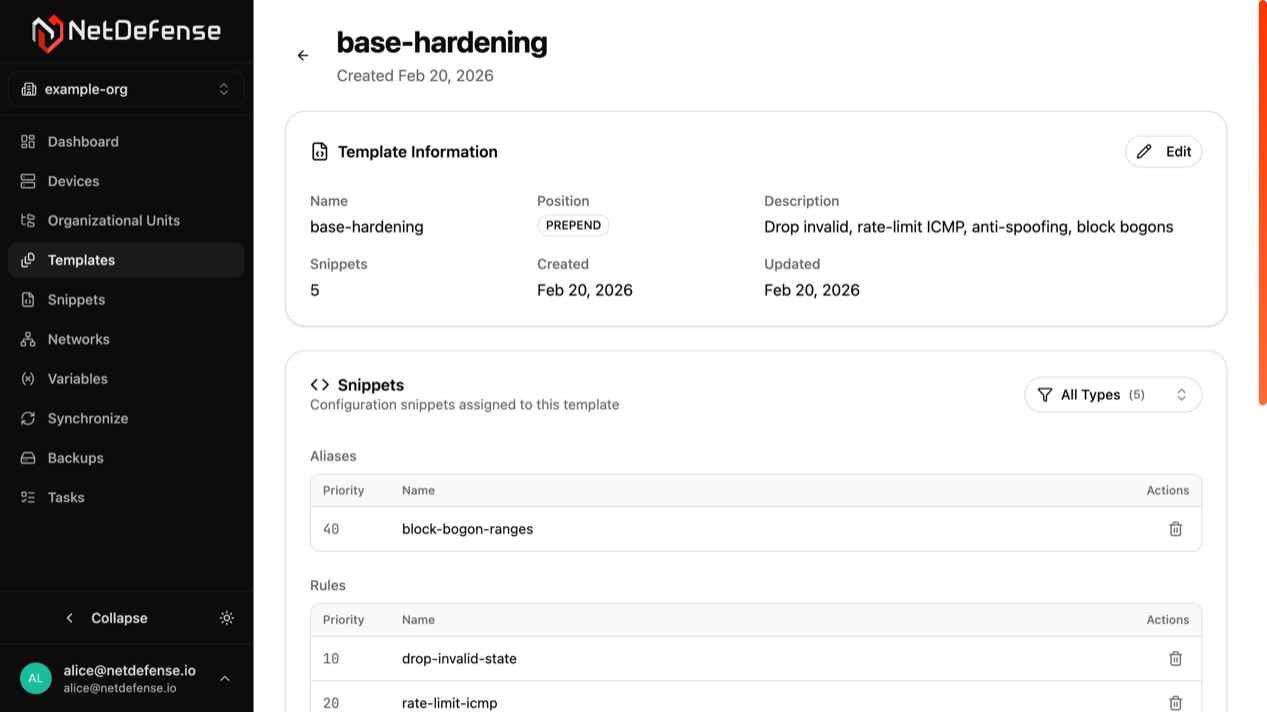
Task: Open the All Types filter dropdown
Action: click(x=1112, y=395)
